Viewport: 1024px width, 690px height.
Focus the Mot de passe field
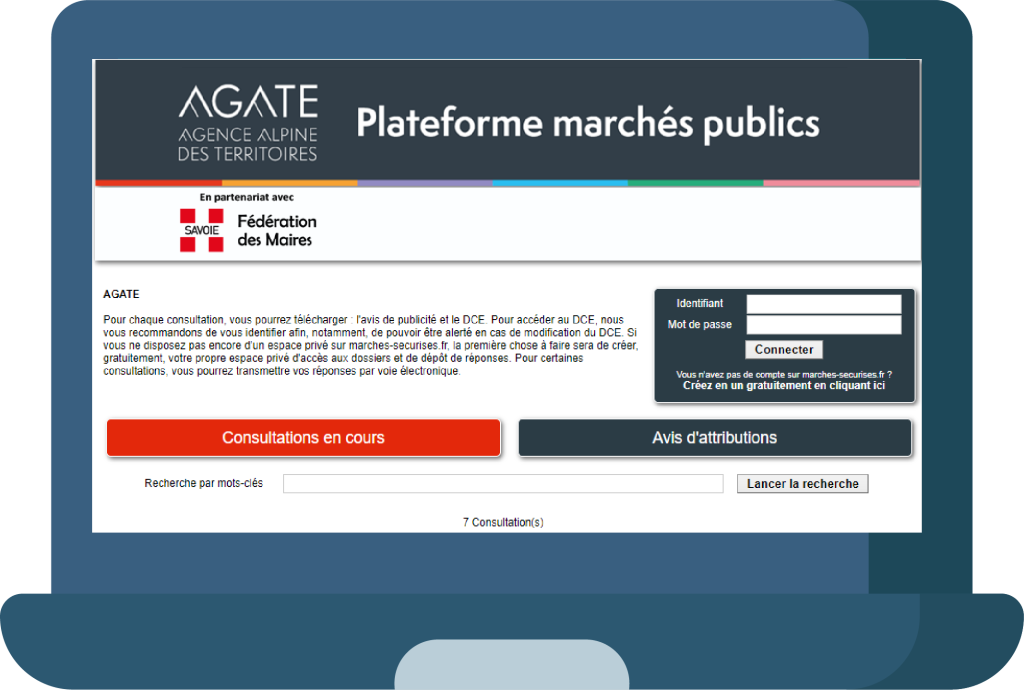[x=824, y=324]
